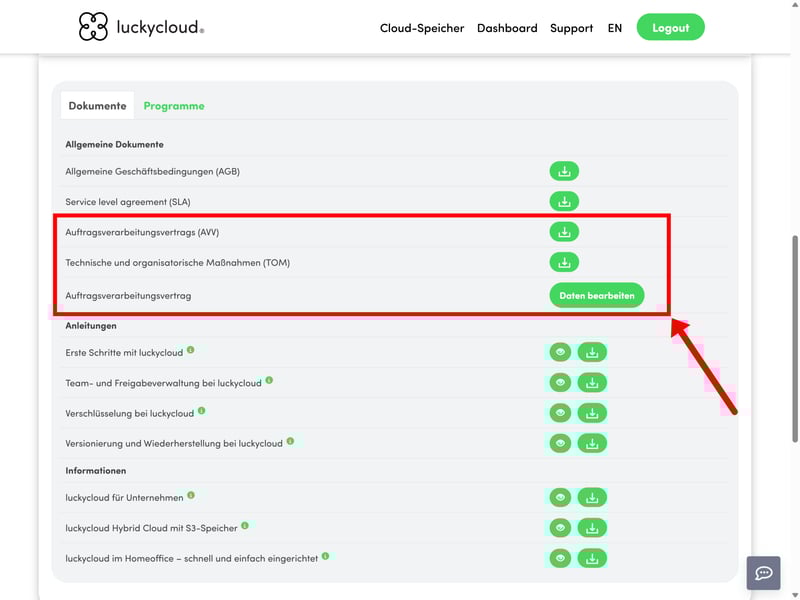
Task: Click 'luckycloud Hybrid Cloud mit S3-Speicher' text
Action: click(x=152, y=528)
